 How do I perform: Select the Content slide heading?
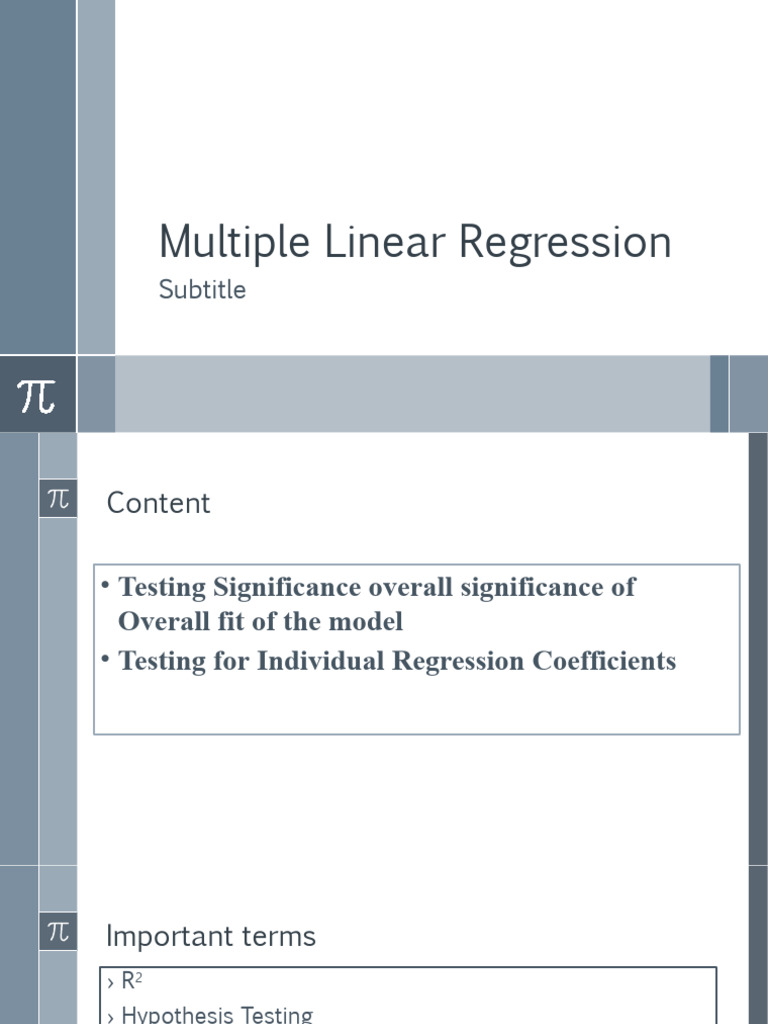[x=158, y=503]
